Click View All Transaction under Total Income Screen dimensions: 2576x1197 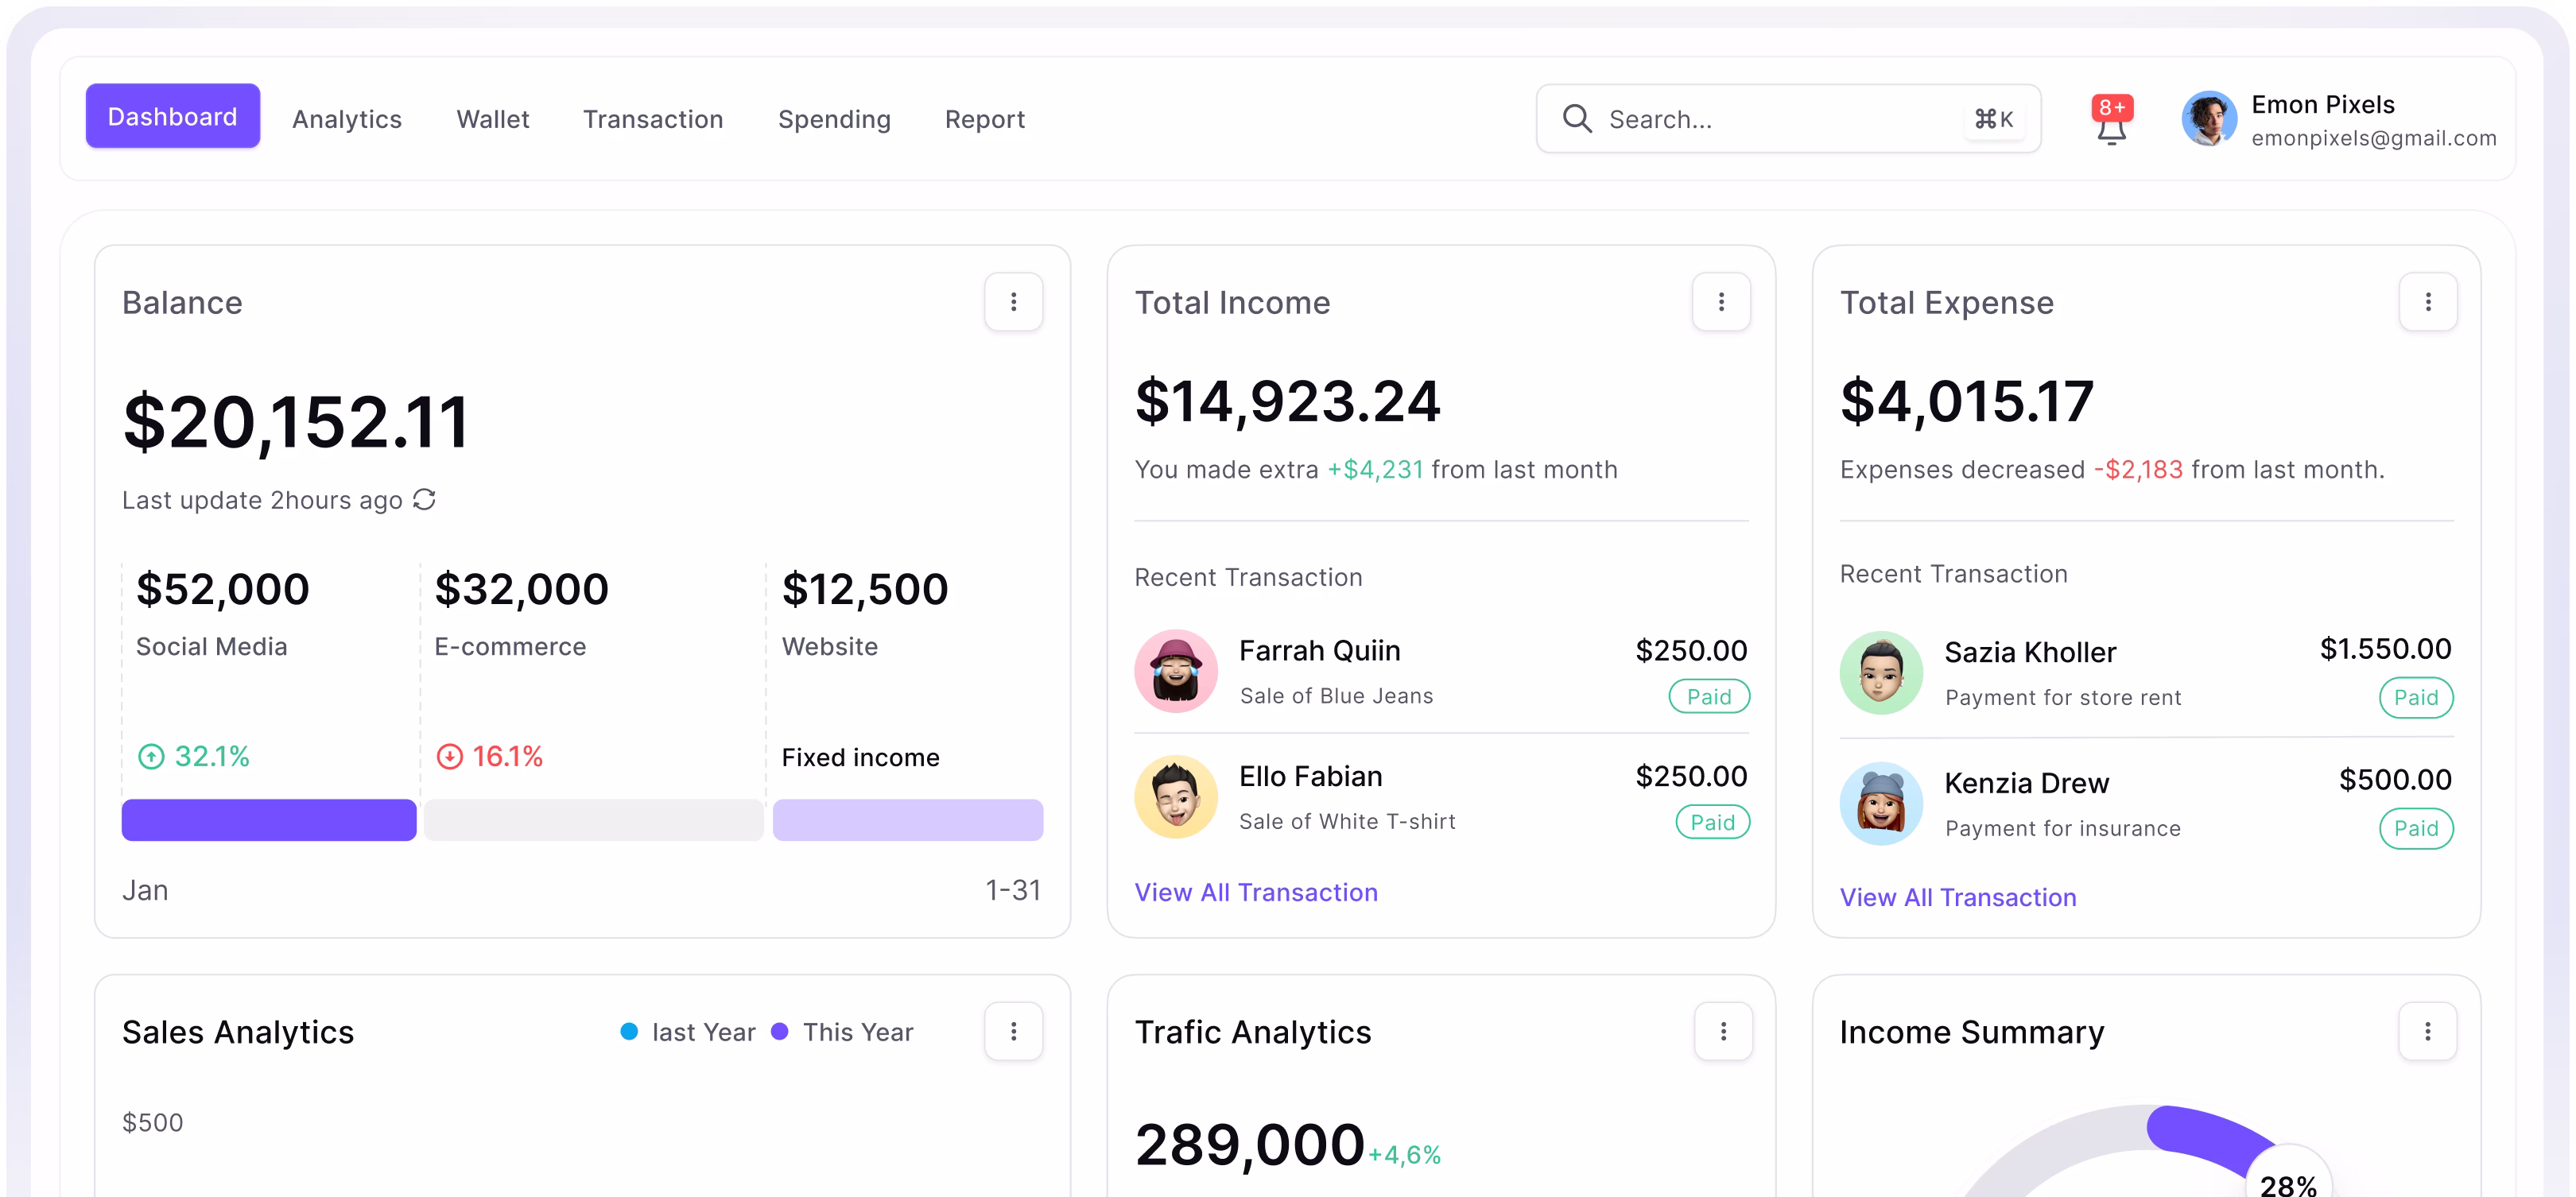(1256, 892)
